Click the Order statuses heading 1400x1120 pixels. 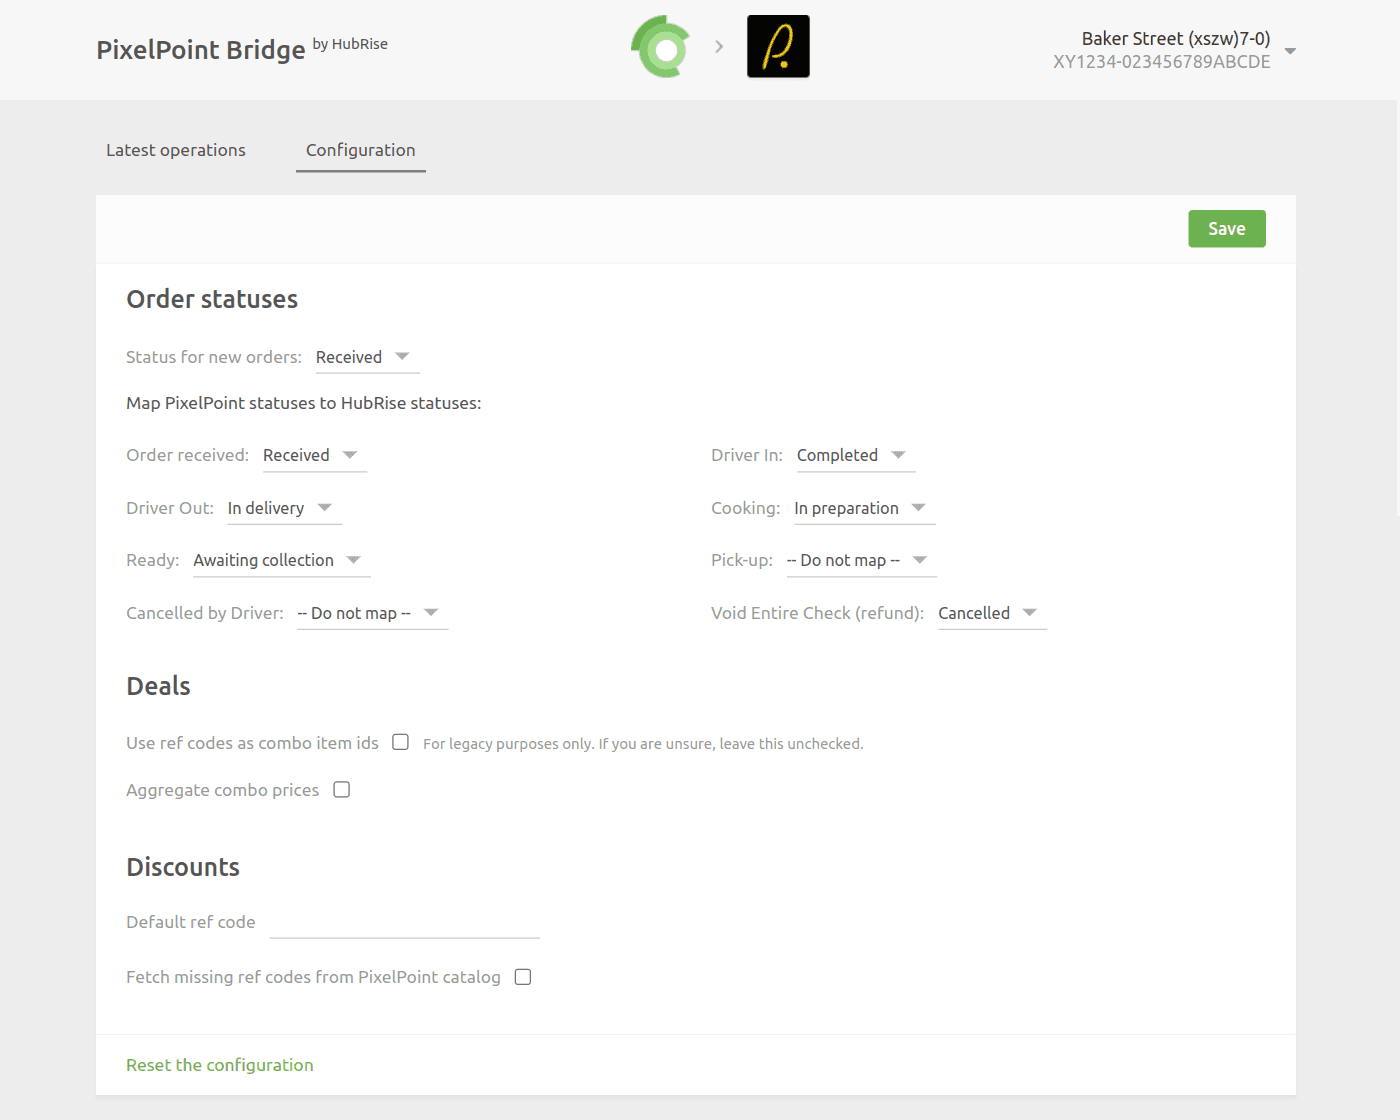212,299
